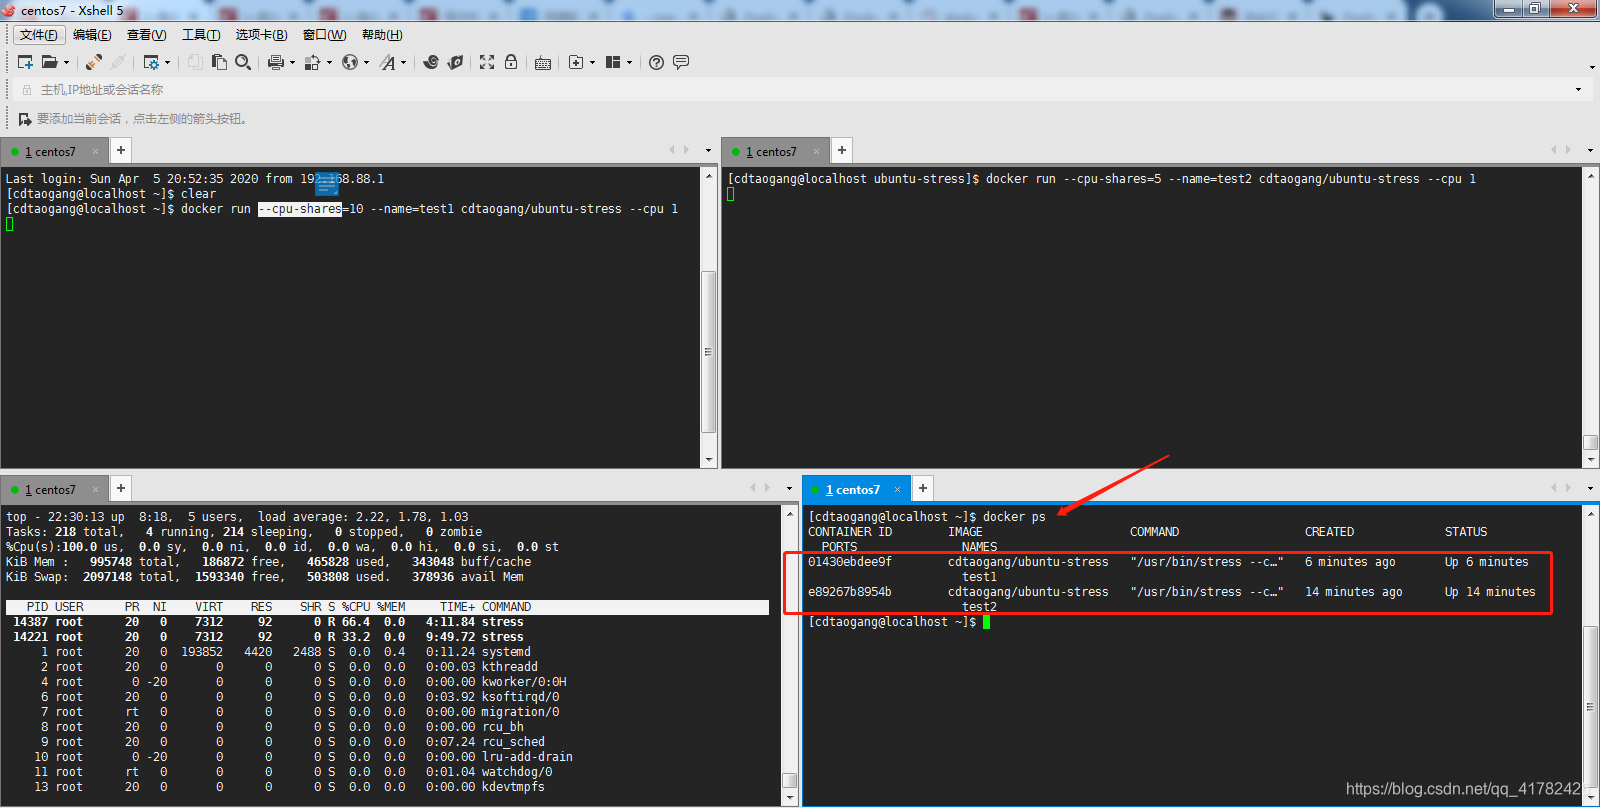Screen dimensions: 1600x808
Task: Click the Print icon
Action: [276, 62]
